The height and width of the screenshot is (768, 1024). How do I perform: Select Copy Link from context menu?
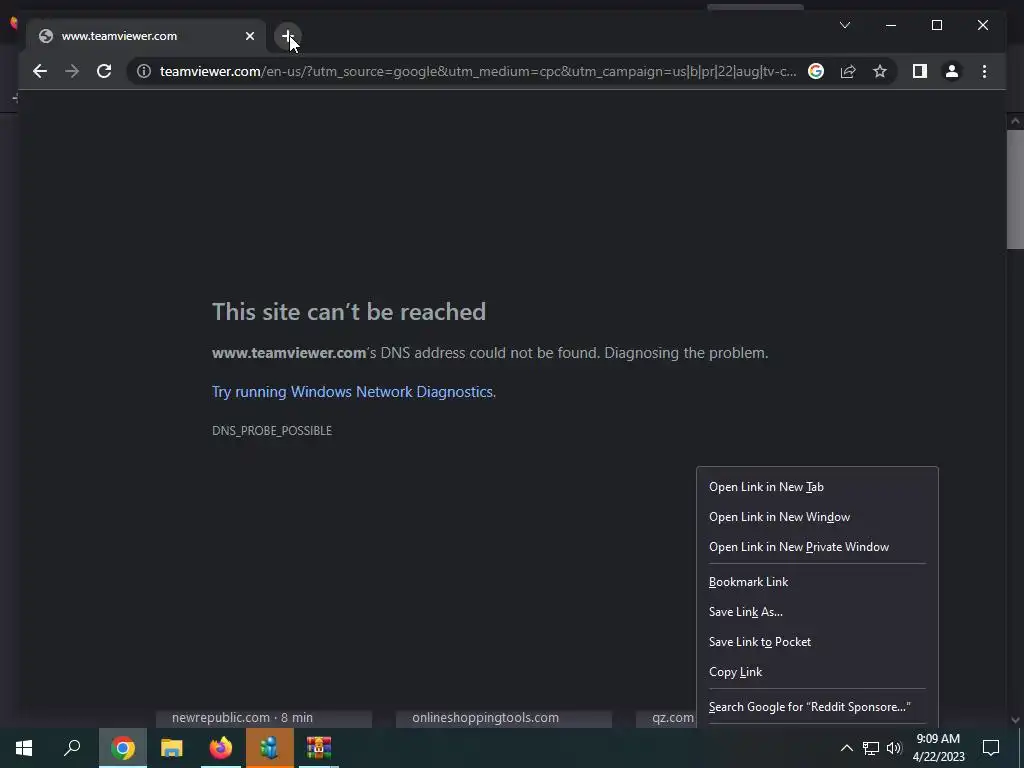[817, 671]
